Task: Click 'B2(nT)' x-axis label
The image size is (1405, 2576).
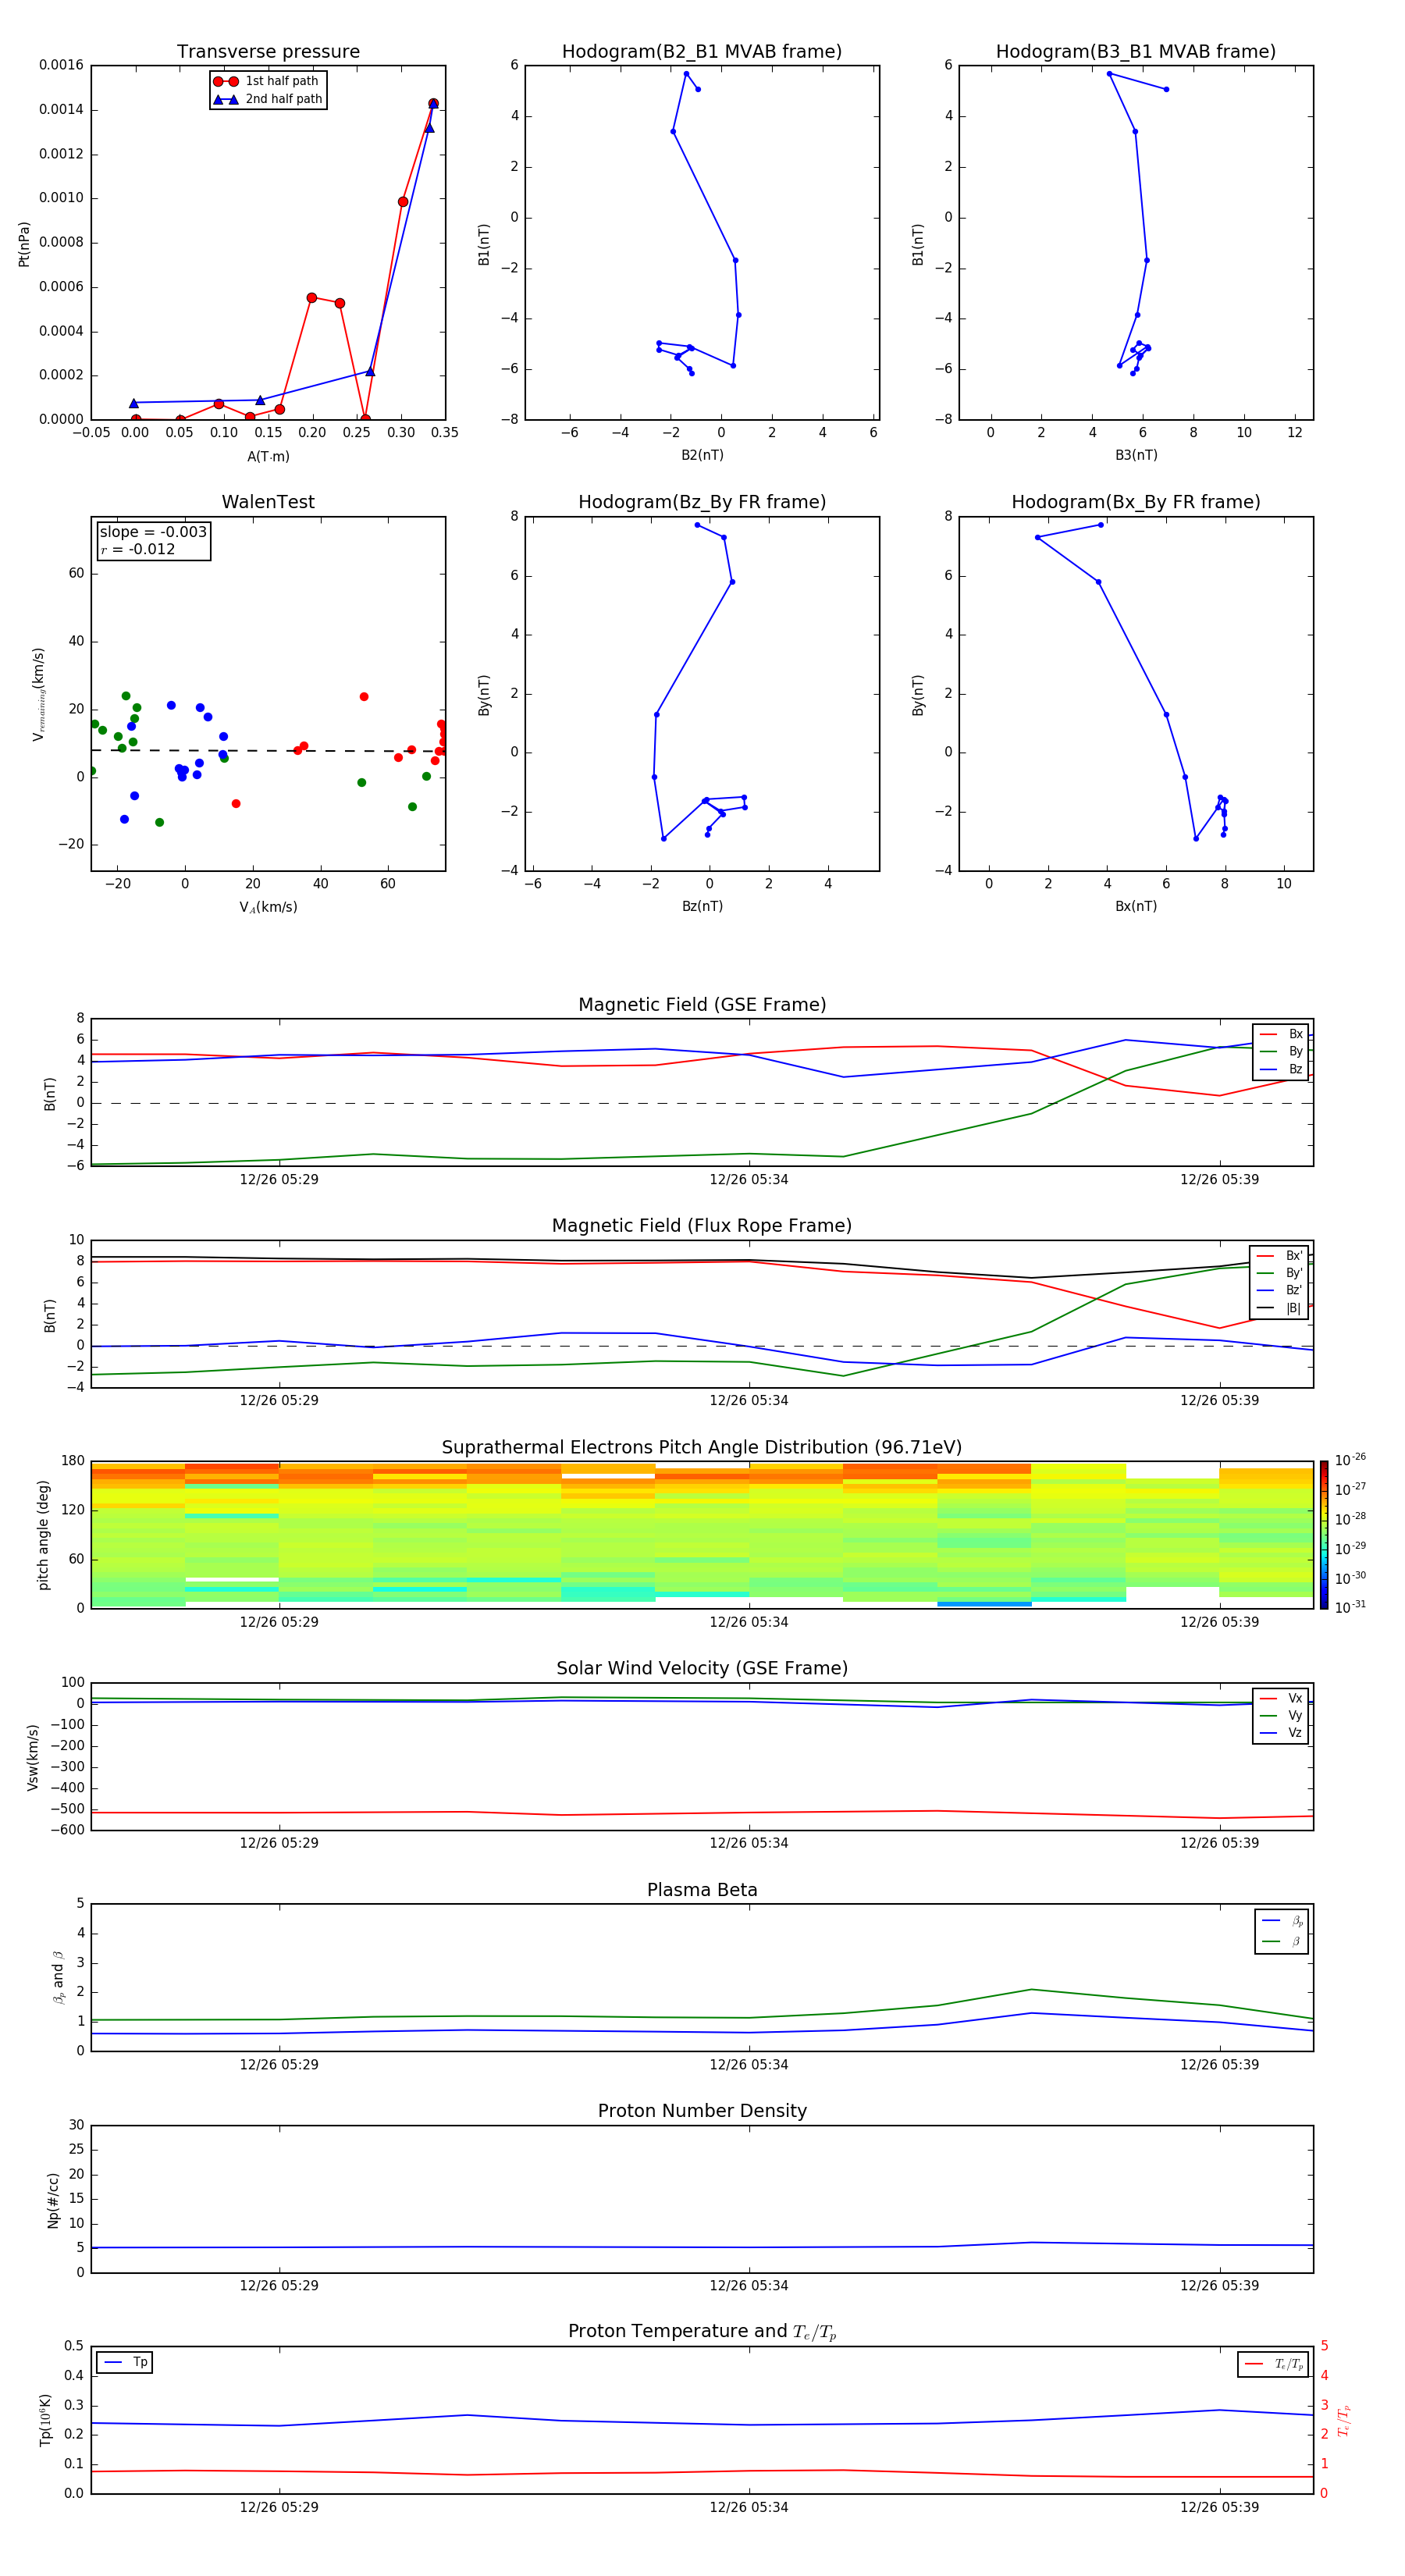Action: coord(702,455)
